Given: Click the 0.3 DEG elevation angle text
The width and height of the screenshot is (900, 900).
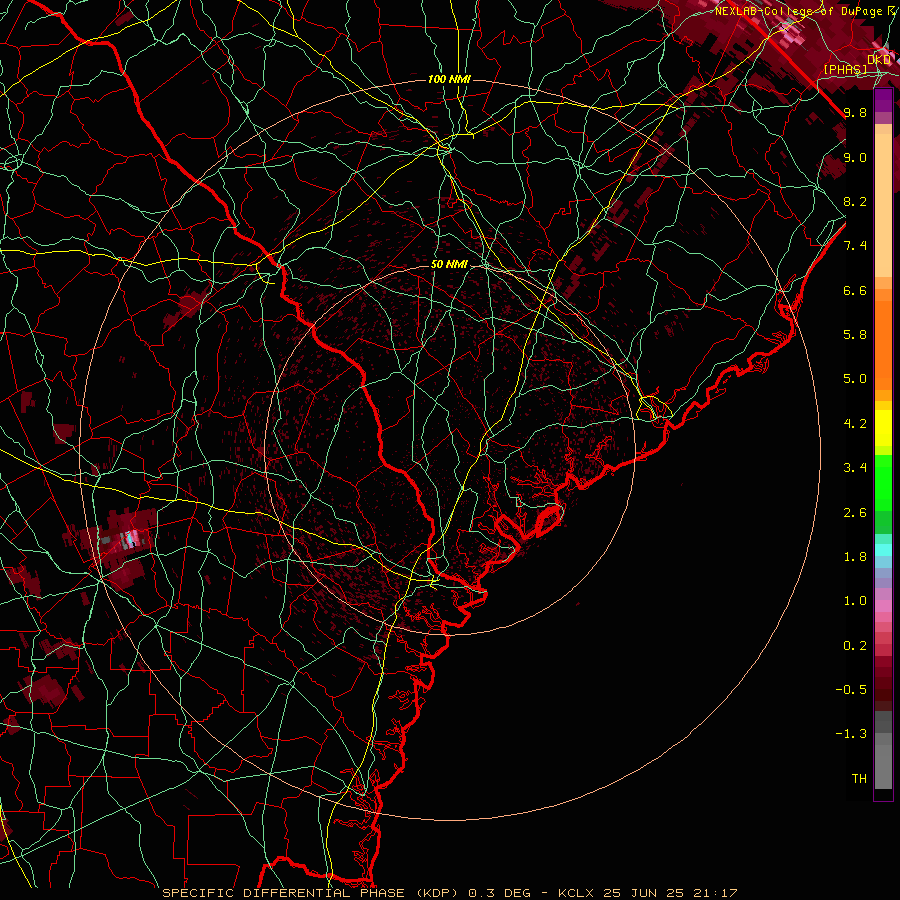Looking at the screenshot, I should pyautogui.click(x=499, y=893).
